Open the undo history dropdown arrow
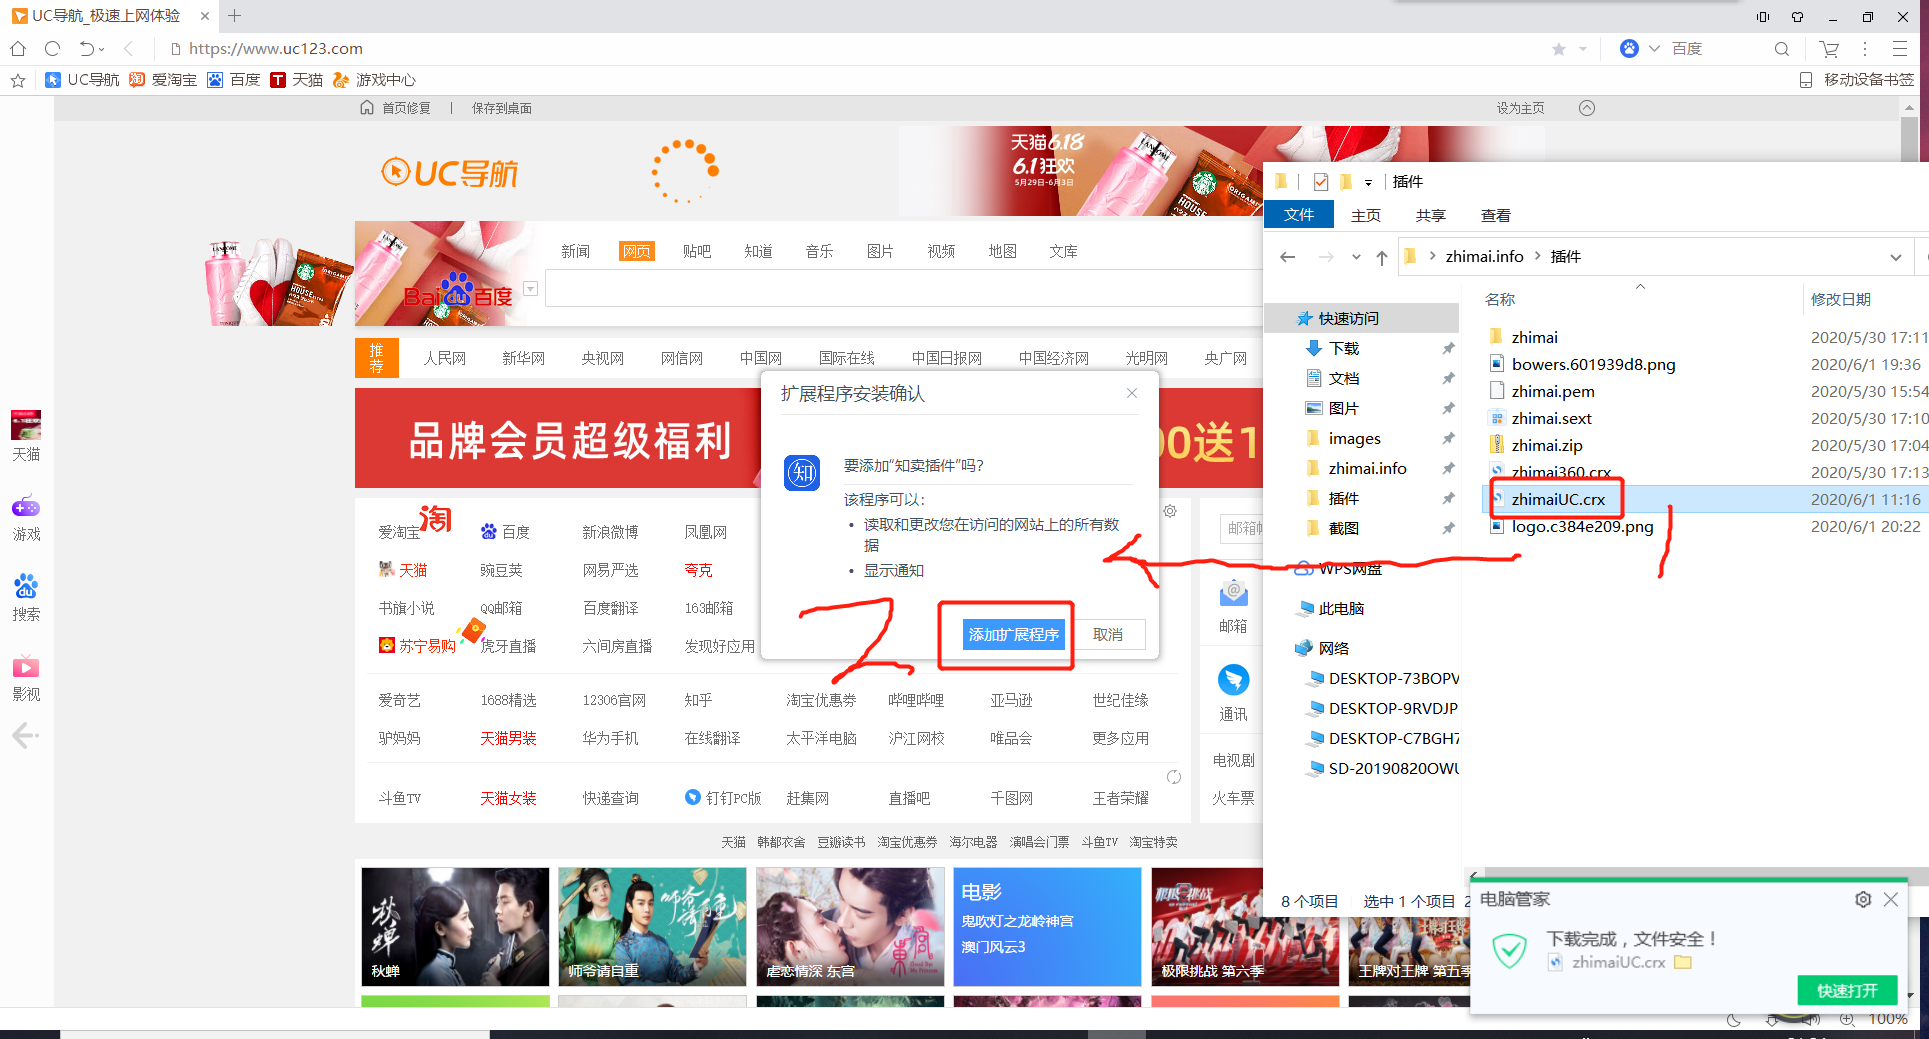1929x1039 pixels. pyautogui.click(x=101, y=49)
